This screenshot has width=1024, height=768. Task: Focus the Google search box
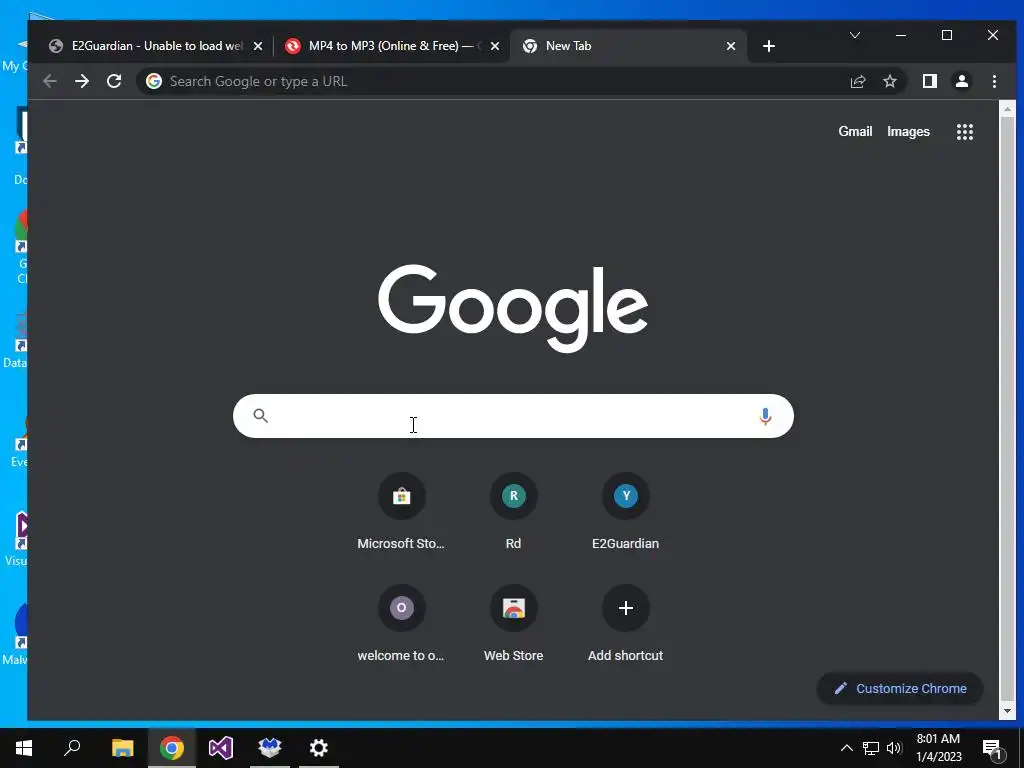point(513,416)
